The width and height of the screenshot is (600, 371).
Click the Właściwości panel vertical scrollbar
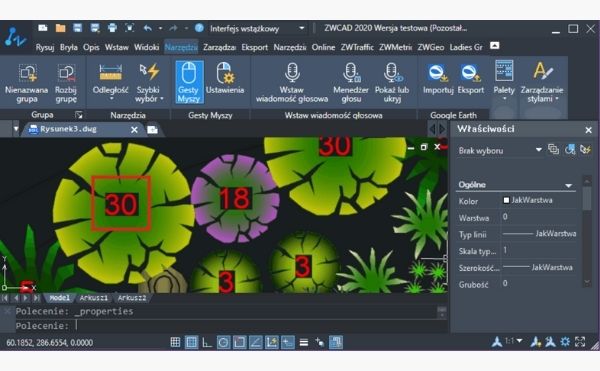click(587, 231)
